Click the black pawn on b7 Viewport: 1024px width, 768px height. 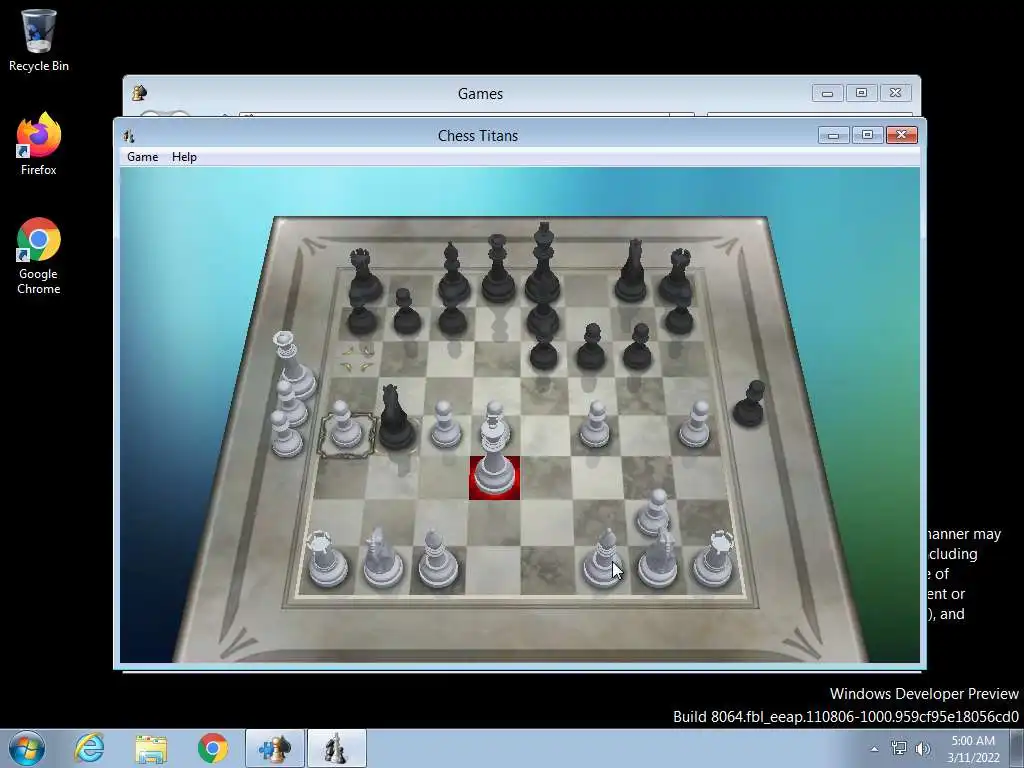click(406, 312)
